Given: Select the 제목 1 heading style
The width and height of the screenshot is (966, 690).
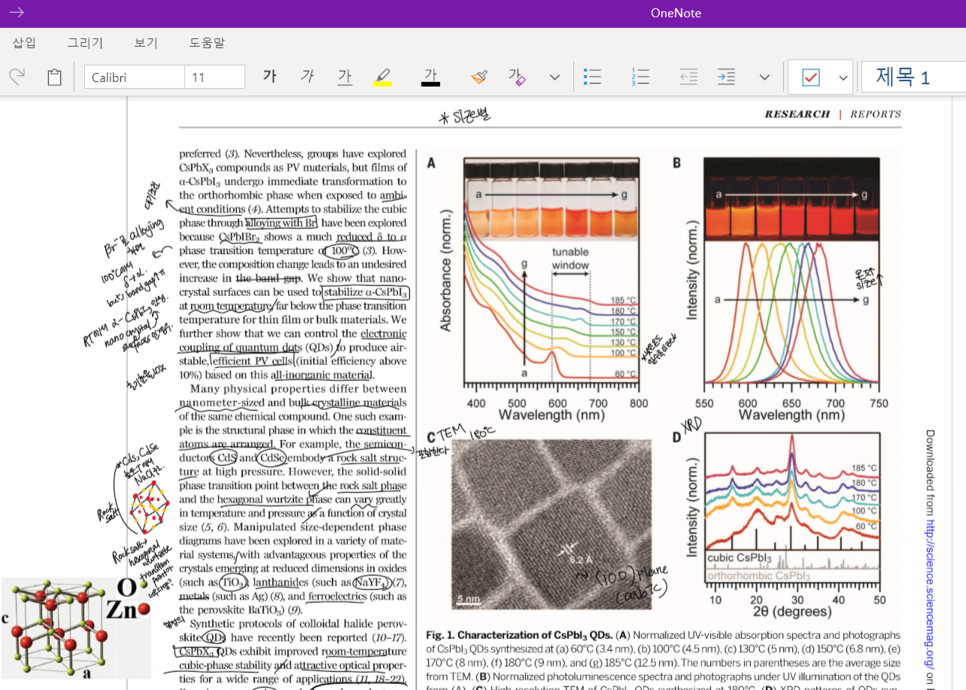Looking at the screenshot, I should coord(914,77).
